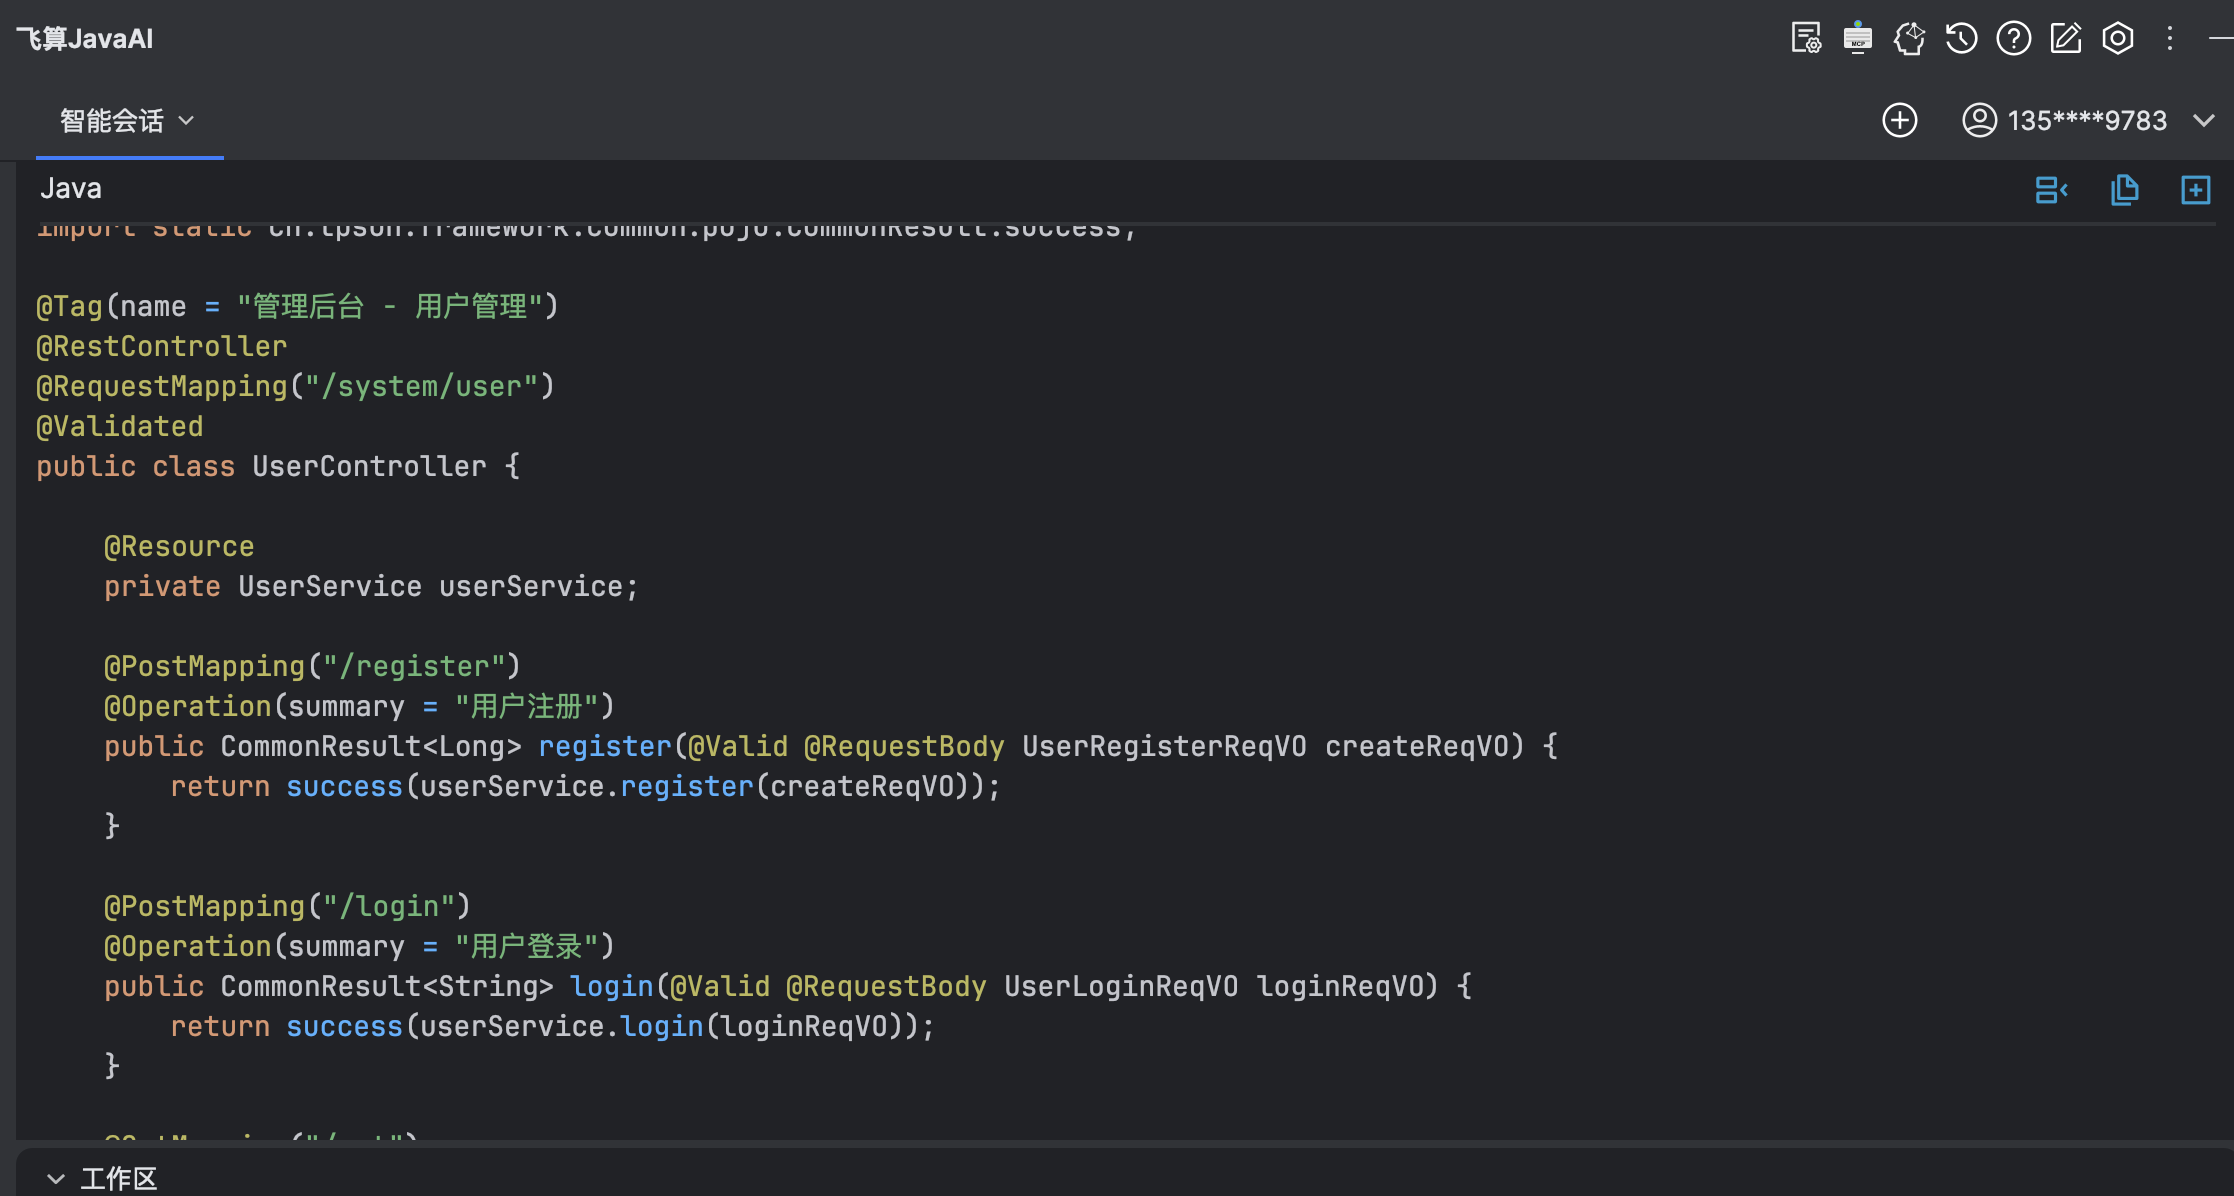The image size is (2234, 1196).
Task: Click the Java language label
Action: (x=71, y=188)
